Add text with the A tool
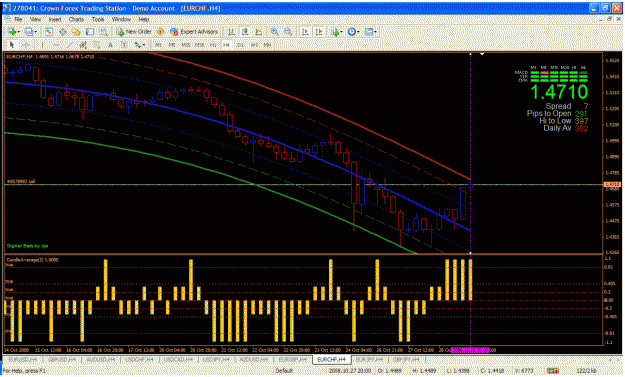 pos(110,45)
